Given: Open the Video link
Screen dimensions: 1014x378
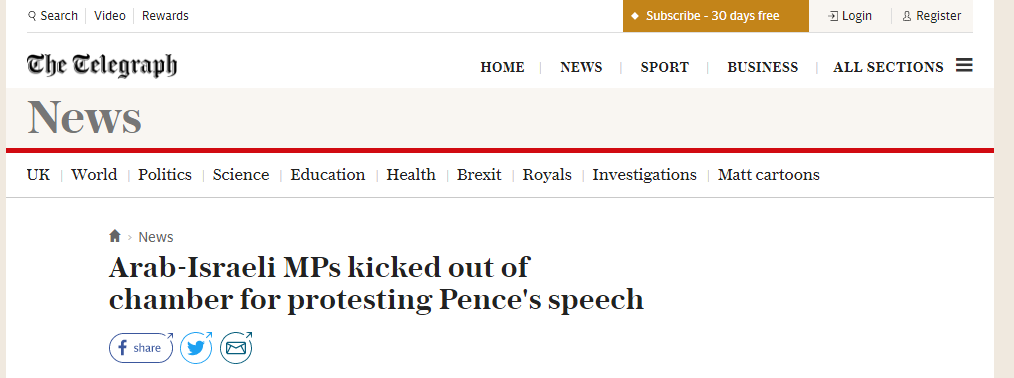Looking at the screenshot, I should coord(110,16).
